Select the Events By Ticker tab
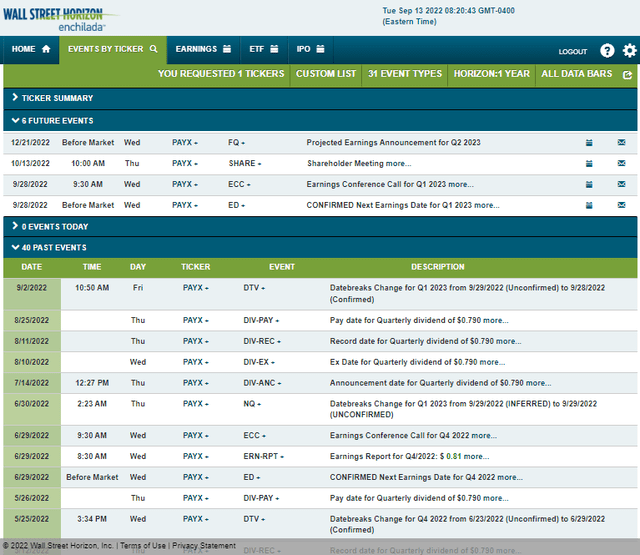The width and height of the screenshot is (640, 555). (113, 49)
